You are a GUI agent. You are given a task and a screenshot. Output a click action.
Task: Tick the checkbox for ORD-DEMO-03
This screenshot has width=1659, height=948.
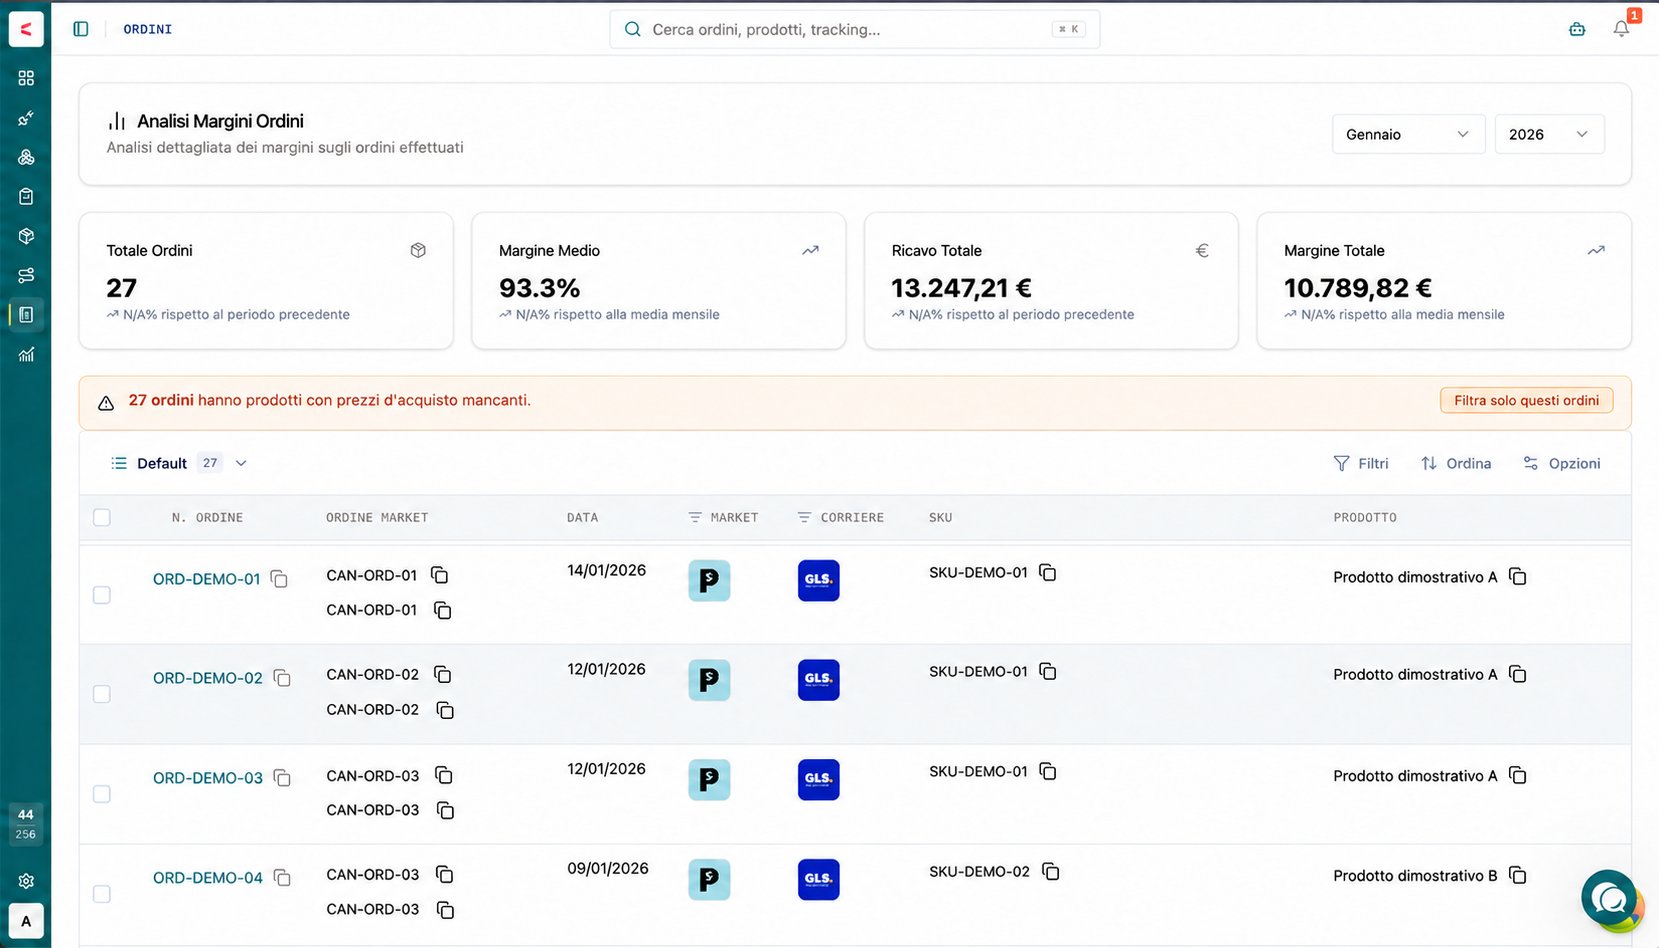[102, 794]
